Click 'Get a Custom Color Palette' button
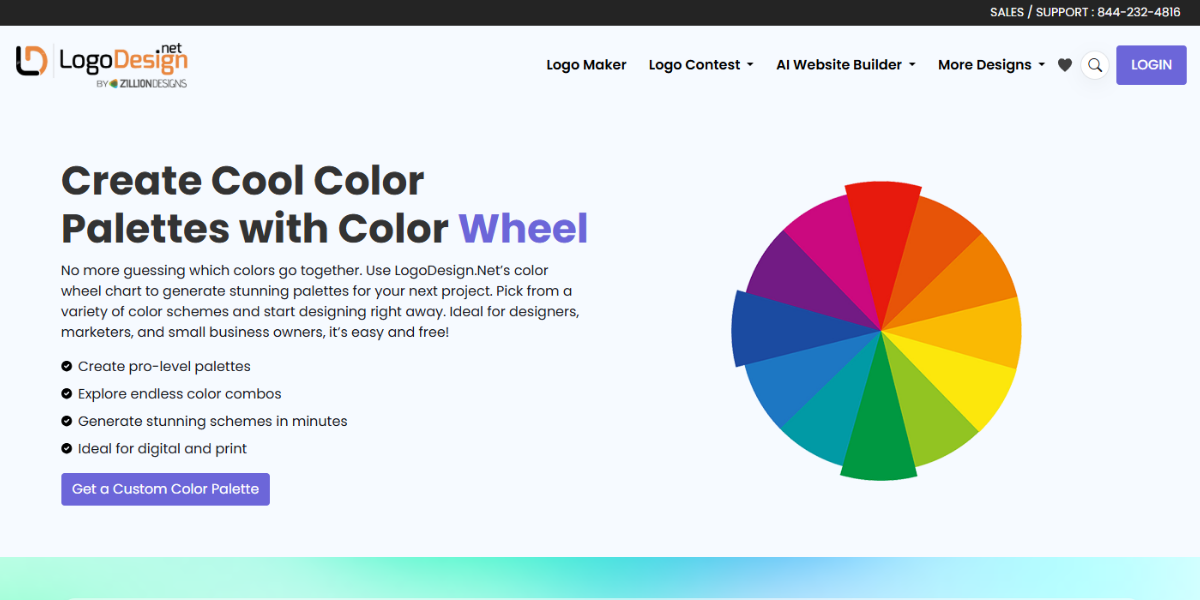Image resolution: width=1200 pixels, height=600 pixels. pyautogui.click(x=165, y=489)
